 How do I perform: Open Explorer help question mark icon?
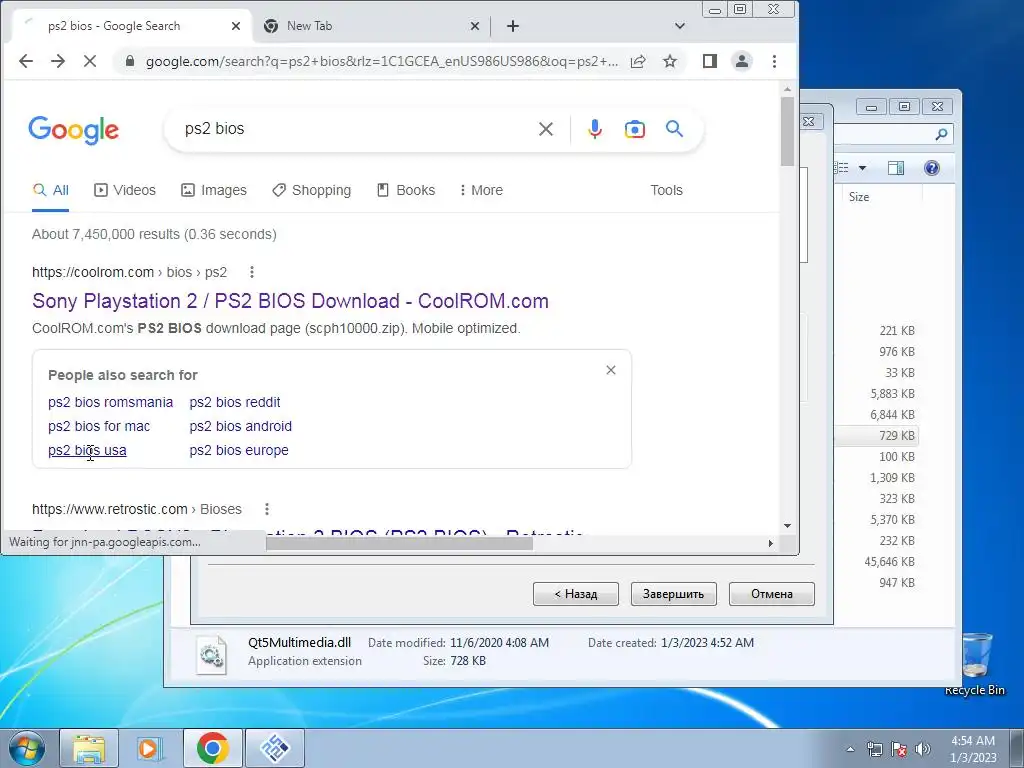(932, 168)
